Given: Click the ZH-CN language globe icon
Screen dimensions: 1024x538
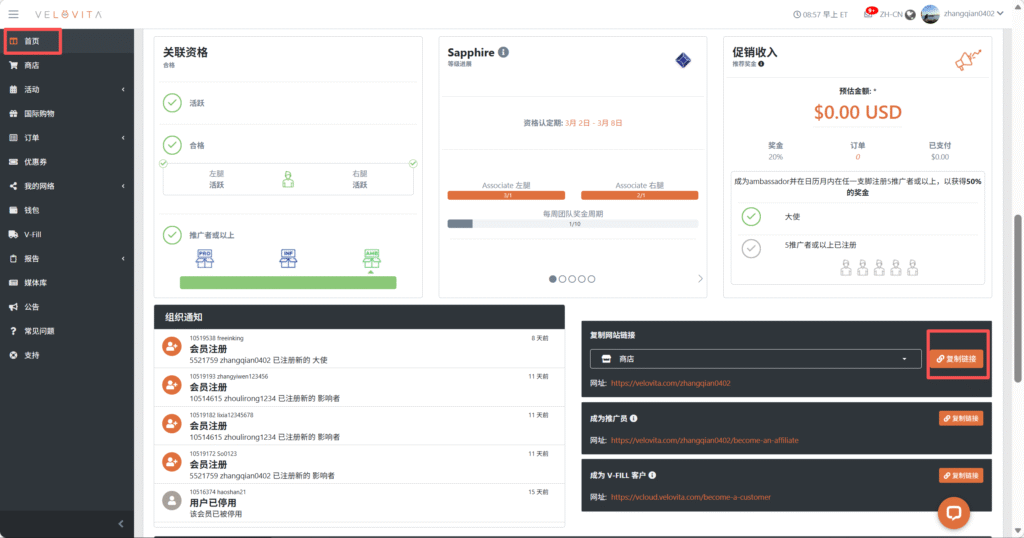Looking at the screenshot, I should 910,15.
